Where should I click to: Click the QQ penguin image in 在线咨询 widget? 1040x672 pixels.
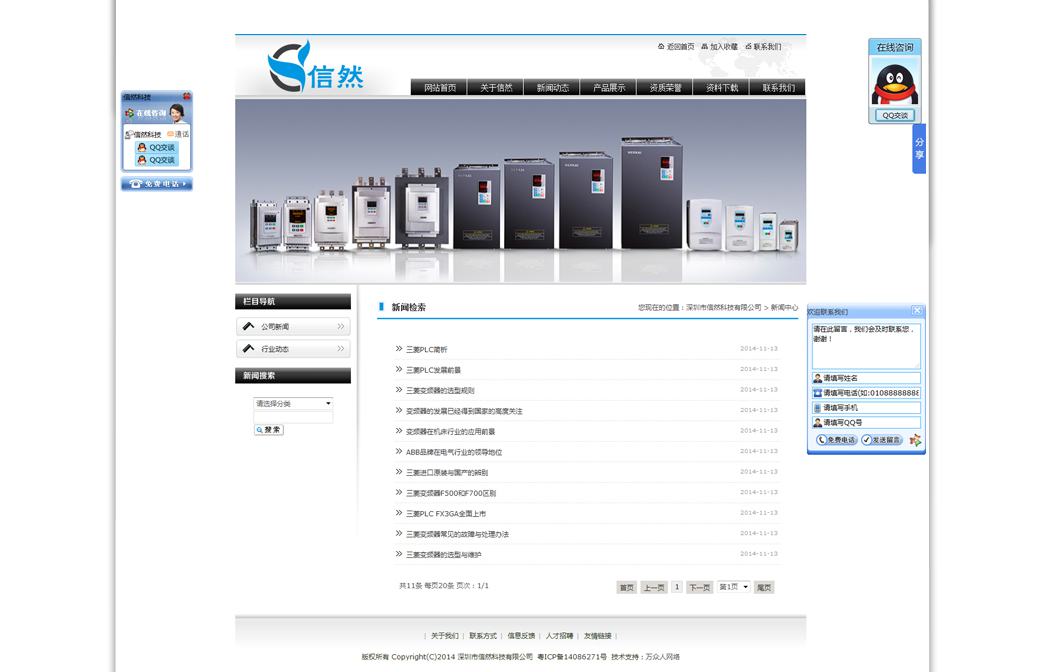894,83
